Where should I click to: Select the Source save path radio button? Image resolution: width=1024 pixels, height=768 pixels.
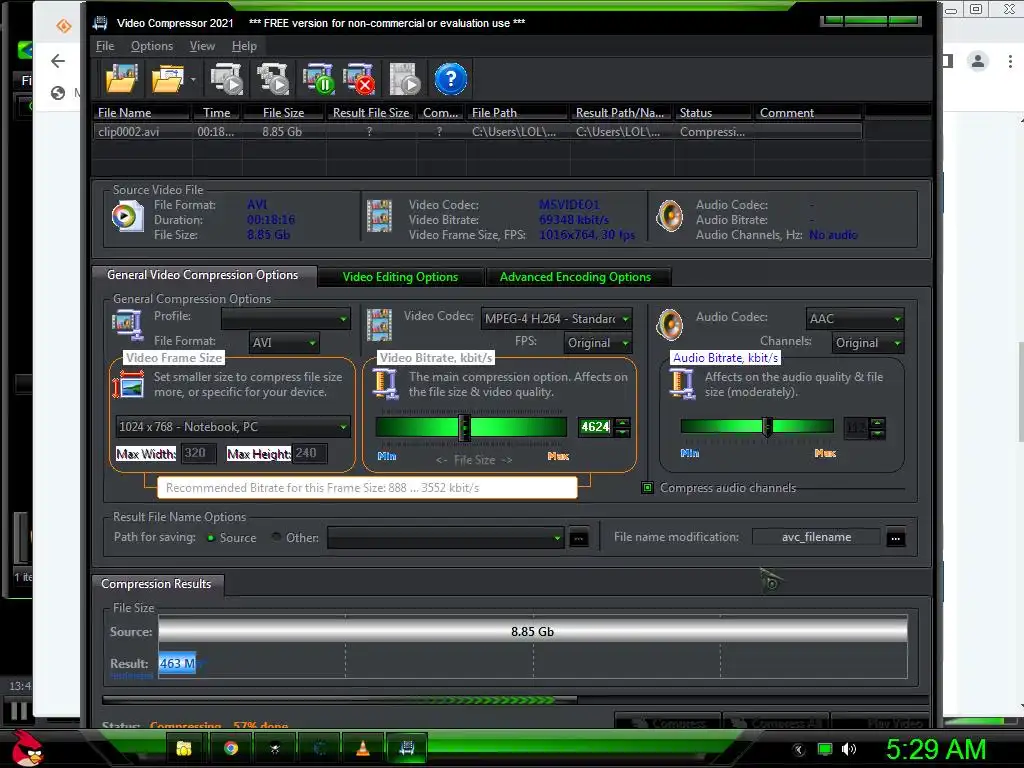click(x=211, y=537)
